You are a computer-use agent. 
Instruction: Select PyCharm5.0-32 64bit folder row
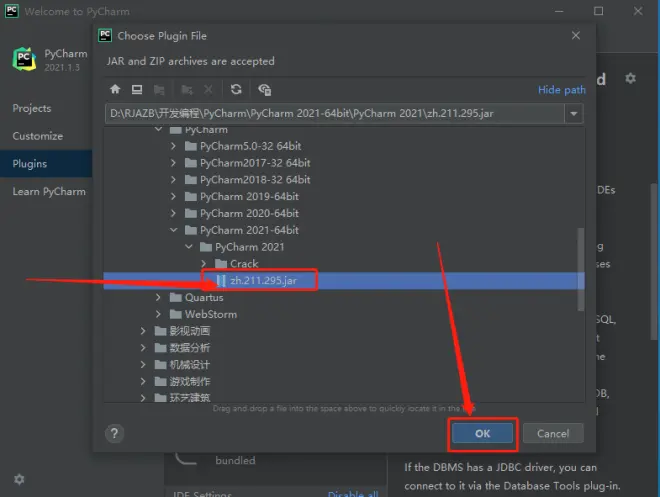click(344, 146)
